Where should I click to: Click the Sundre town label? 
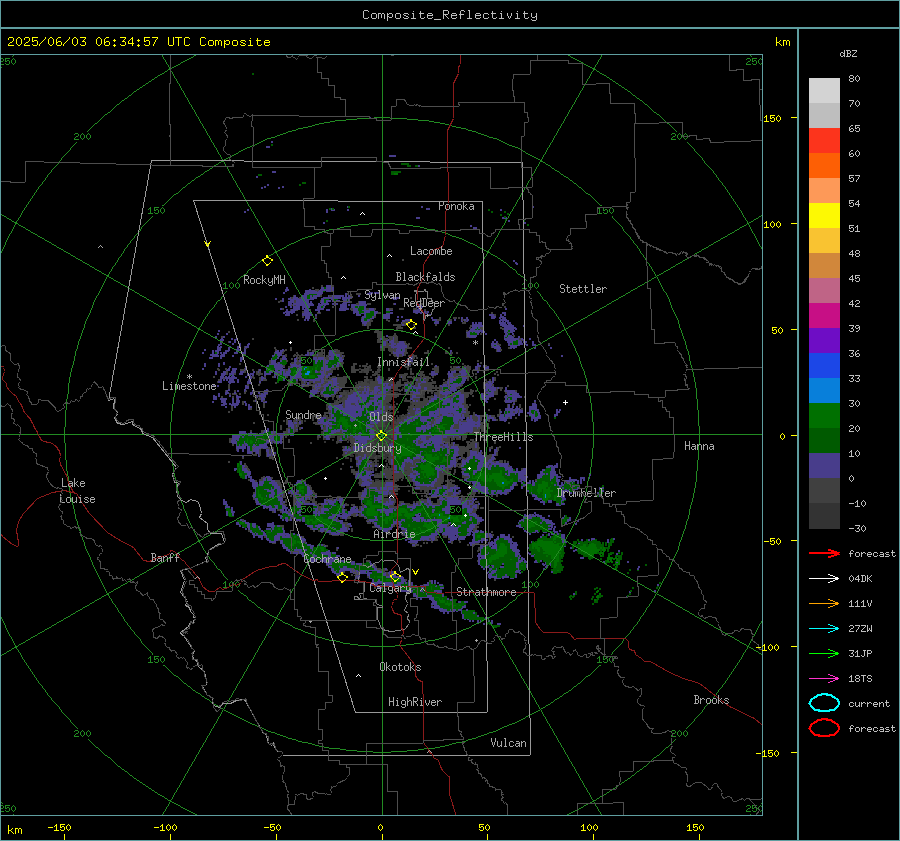coord(303,414)
